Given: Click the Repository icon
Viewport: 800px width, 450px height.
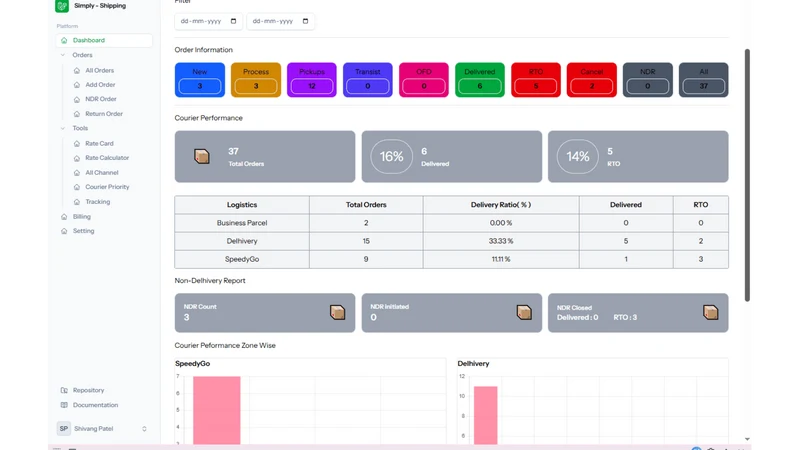Looking at the screenshot, I should pyautogui.click(x=64, y=390).
